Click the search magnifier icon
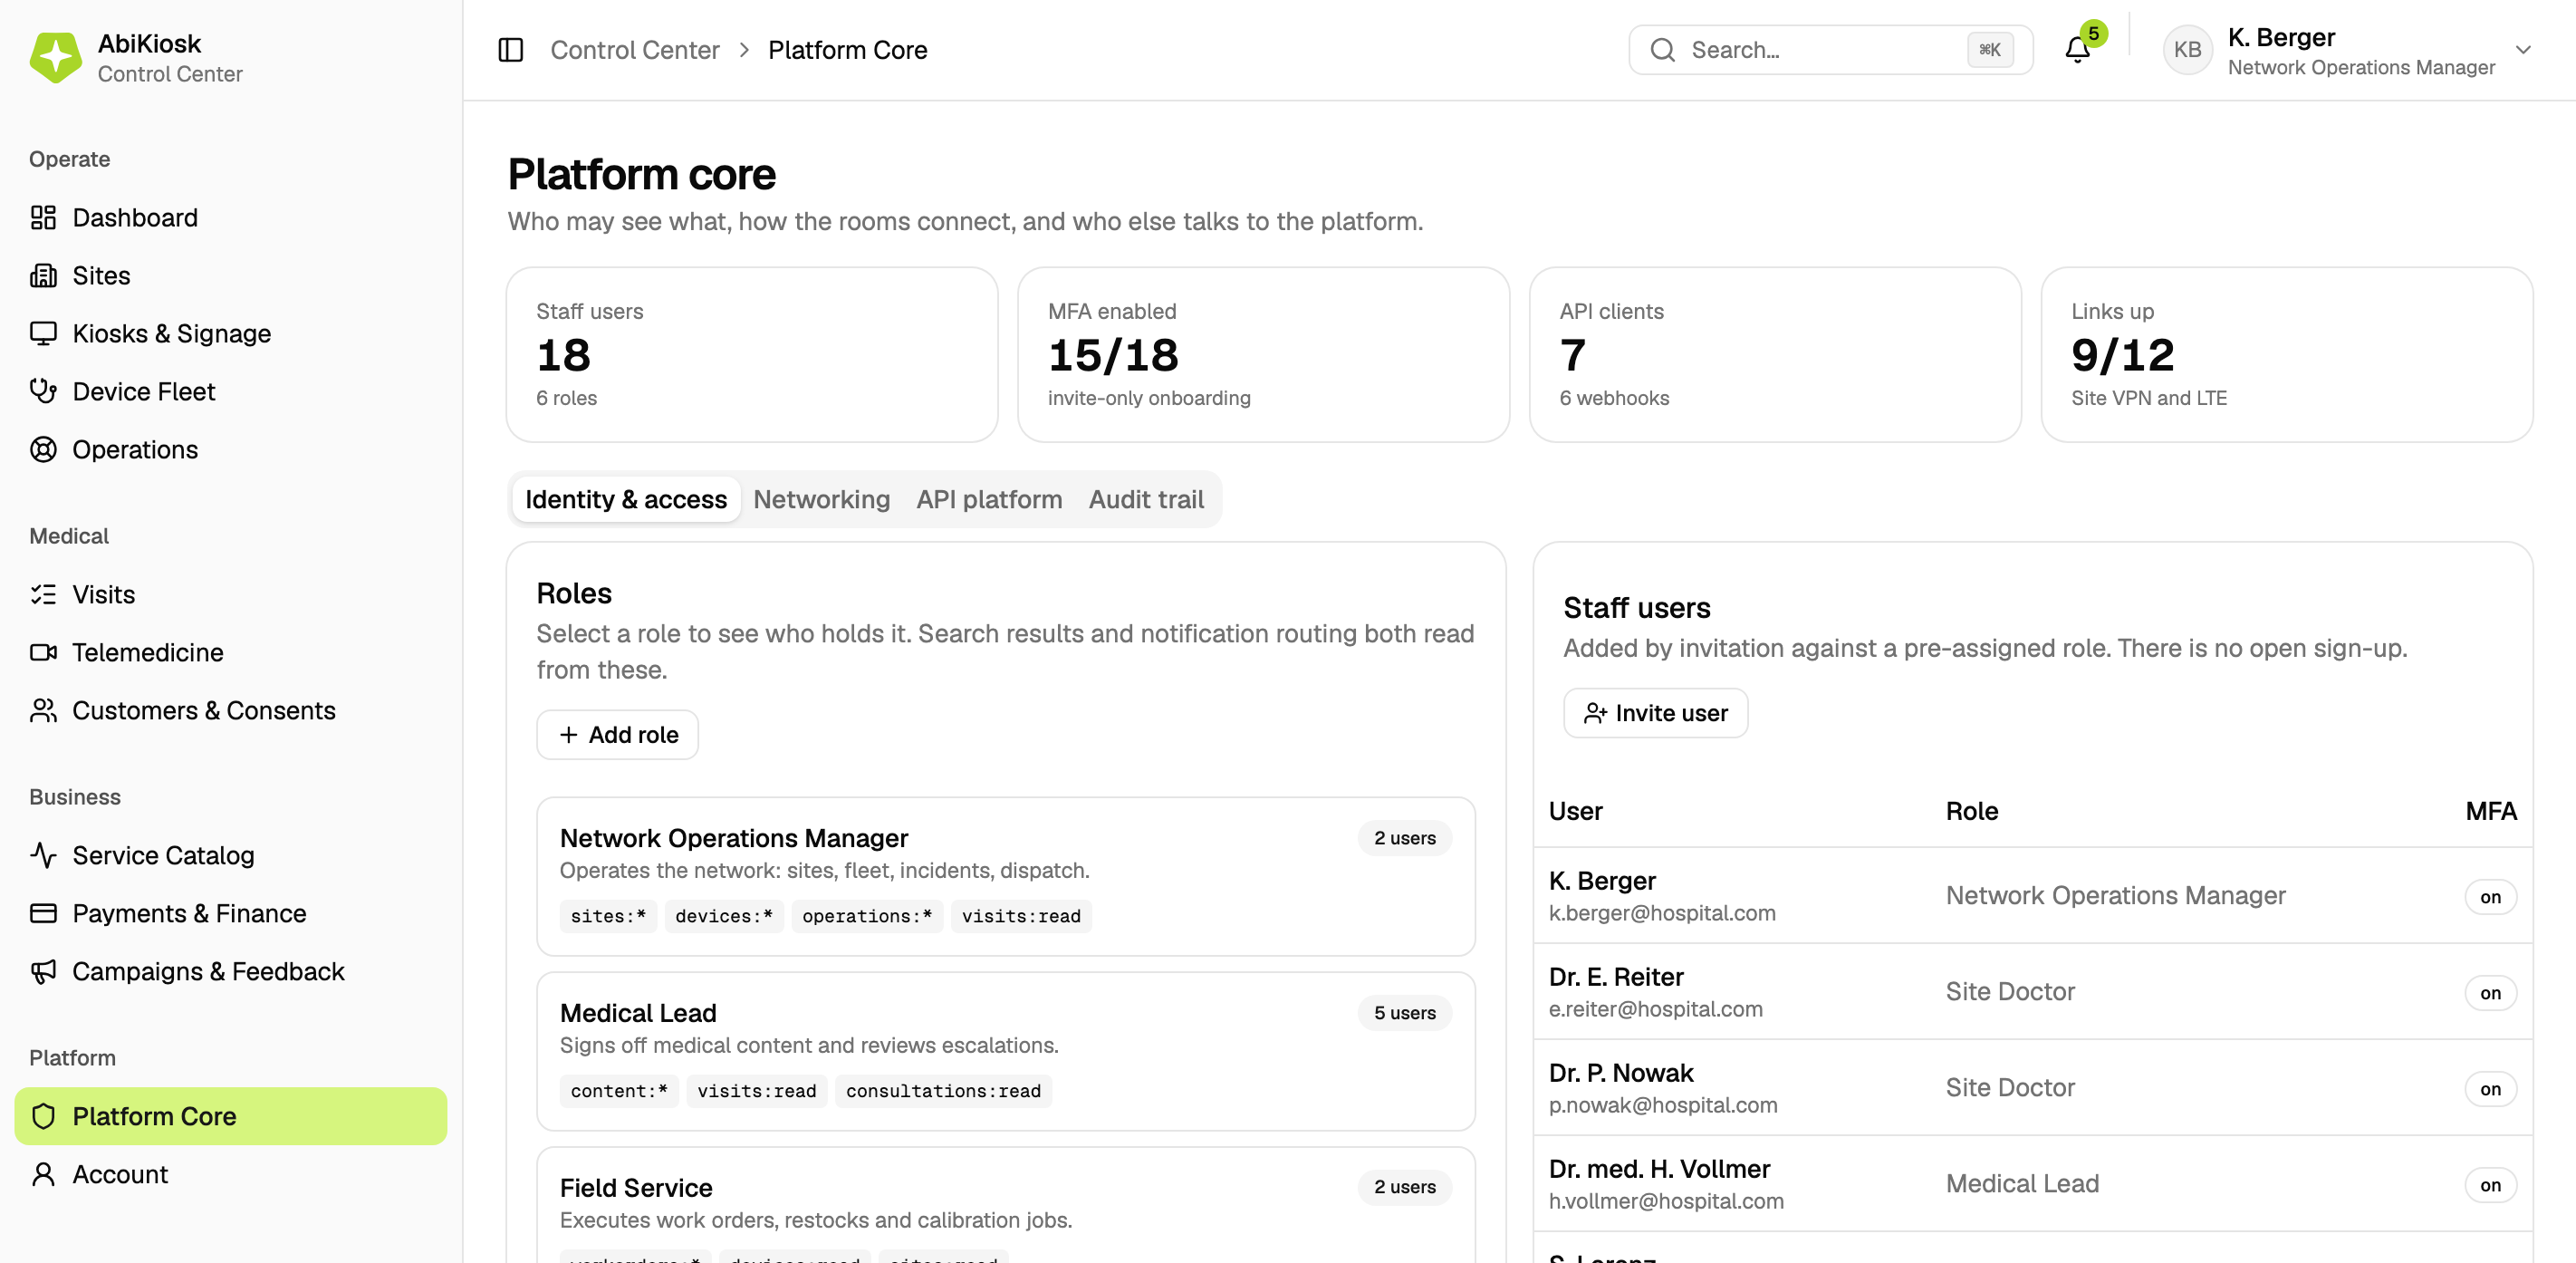This screenshot has width=2576, height=1263. [x=1662, y=50]
